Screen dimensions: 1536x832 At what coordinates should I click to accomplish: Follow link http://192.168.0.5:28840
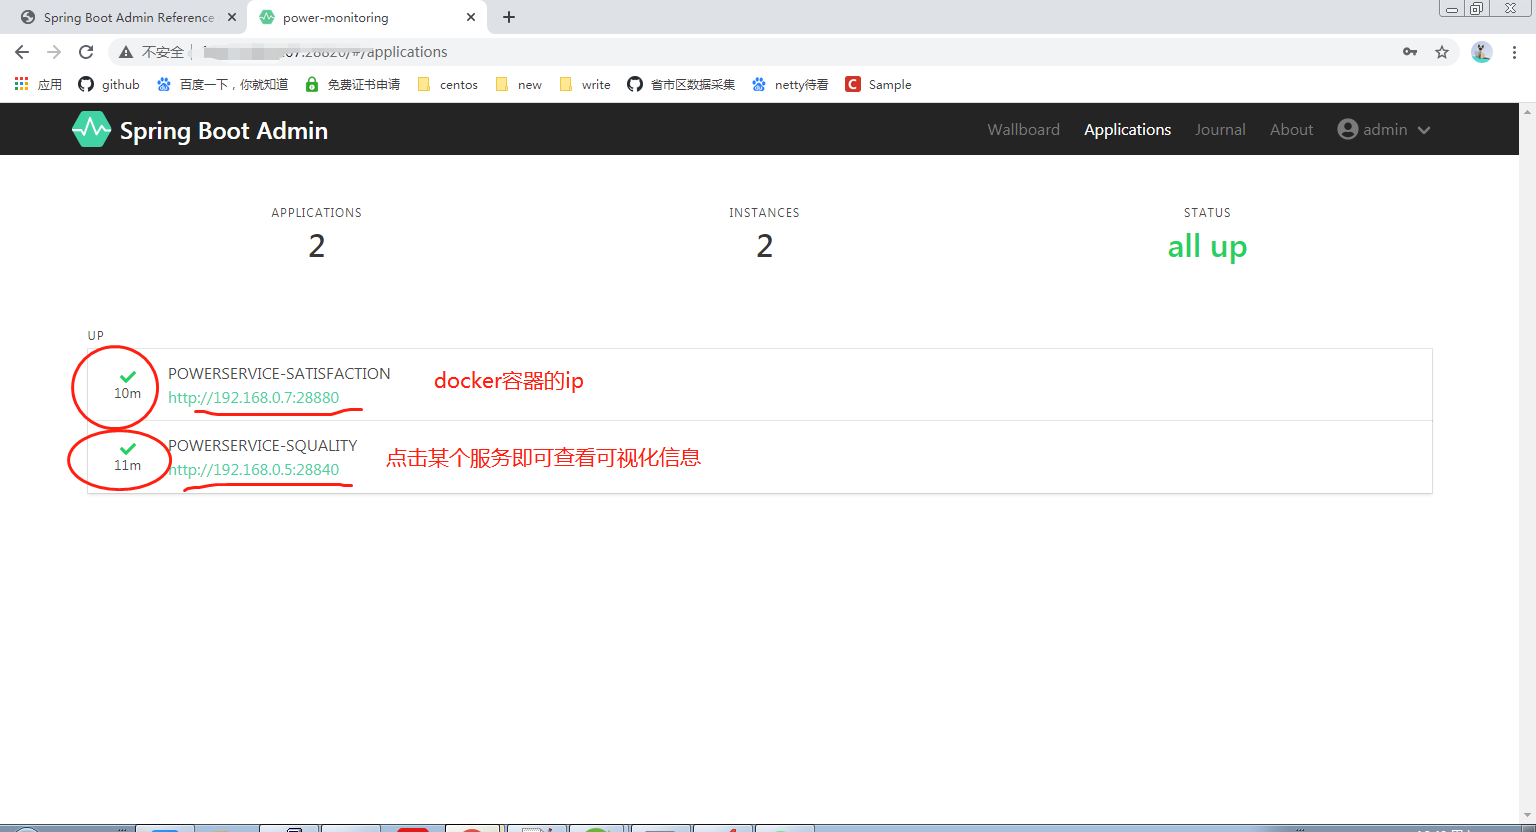coord(254,469)
